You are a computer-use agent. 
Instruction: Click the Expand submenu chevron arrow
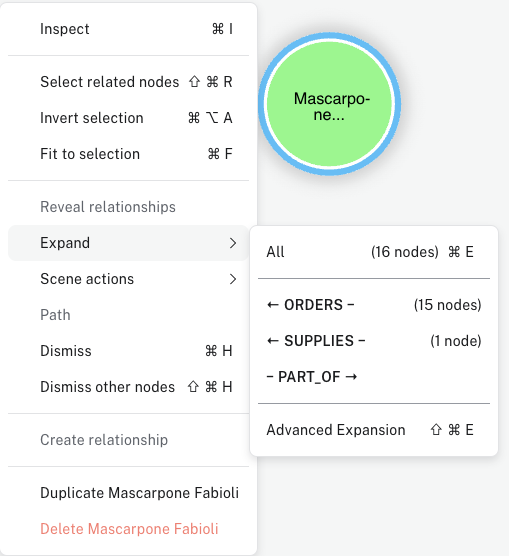[x=233, y=243]
